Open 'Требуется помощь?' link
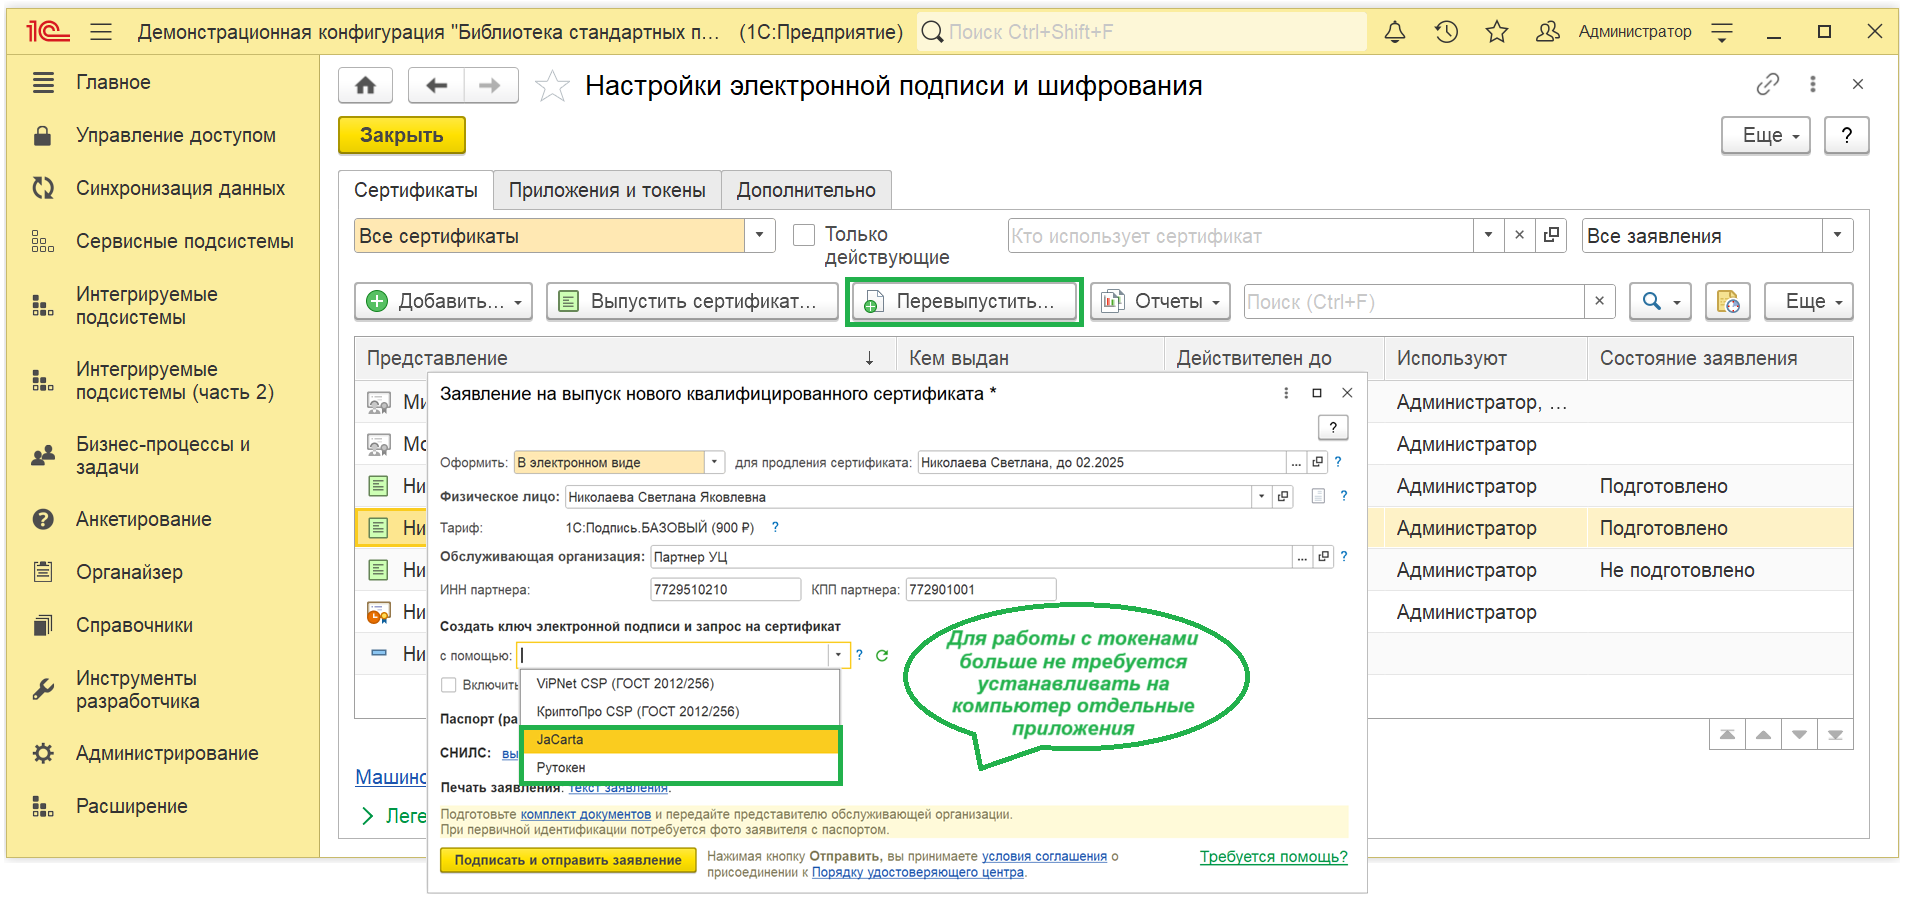 coord(1273,857)
